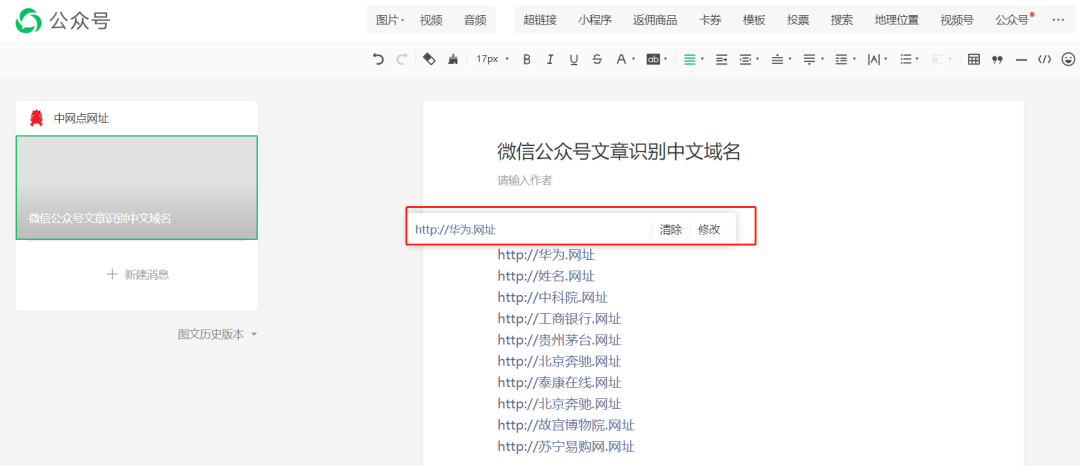Click the http://中科院.网址 link

pos(552,297)
